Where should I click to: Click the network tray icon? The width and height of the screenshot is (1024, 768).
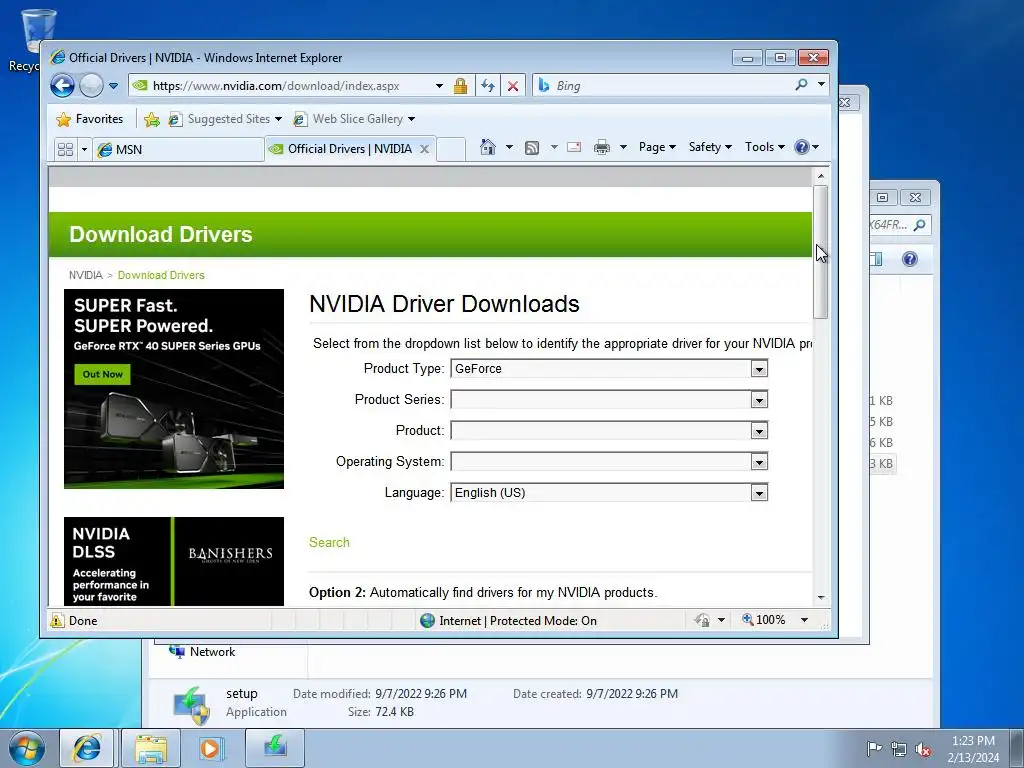[899, 750]
